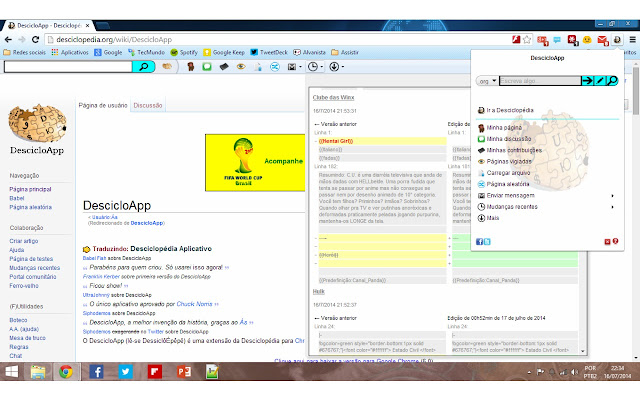Open my user page icon in the toolbar
Viewport: 640px width, 400px height.
pos(190,67)
